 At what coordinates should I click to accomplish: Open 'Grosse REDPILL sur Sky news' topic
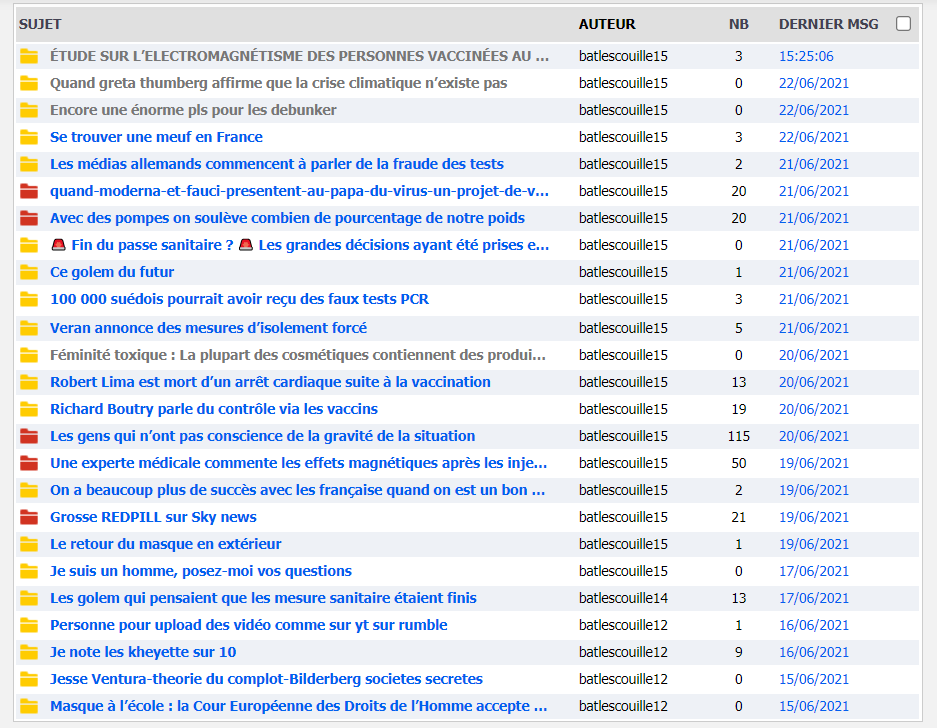[153, 517]
